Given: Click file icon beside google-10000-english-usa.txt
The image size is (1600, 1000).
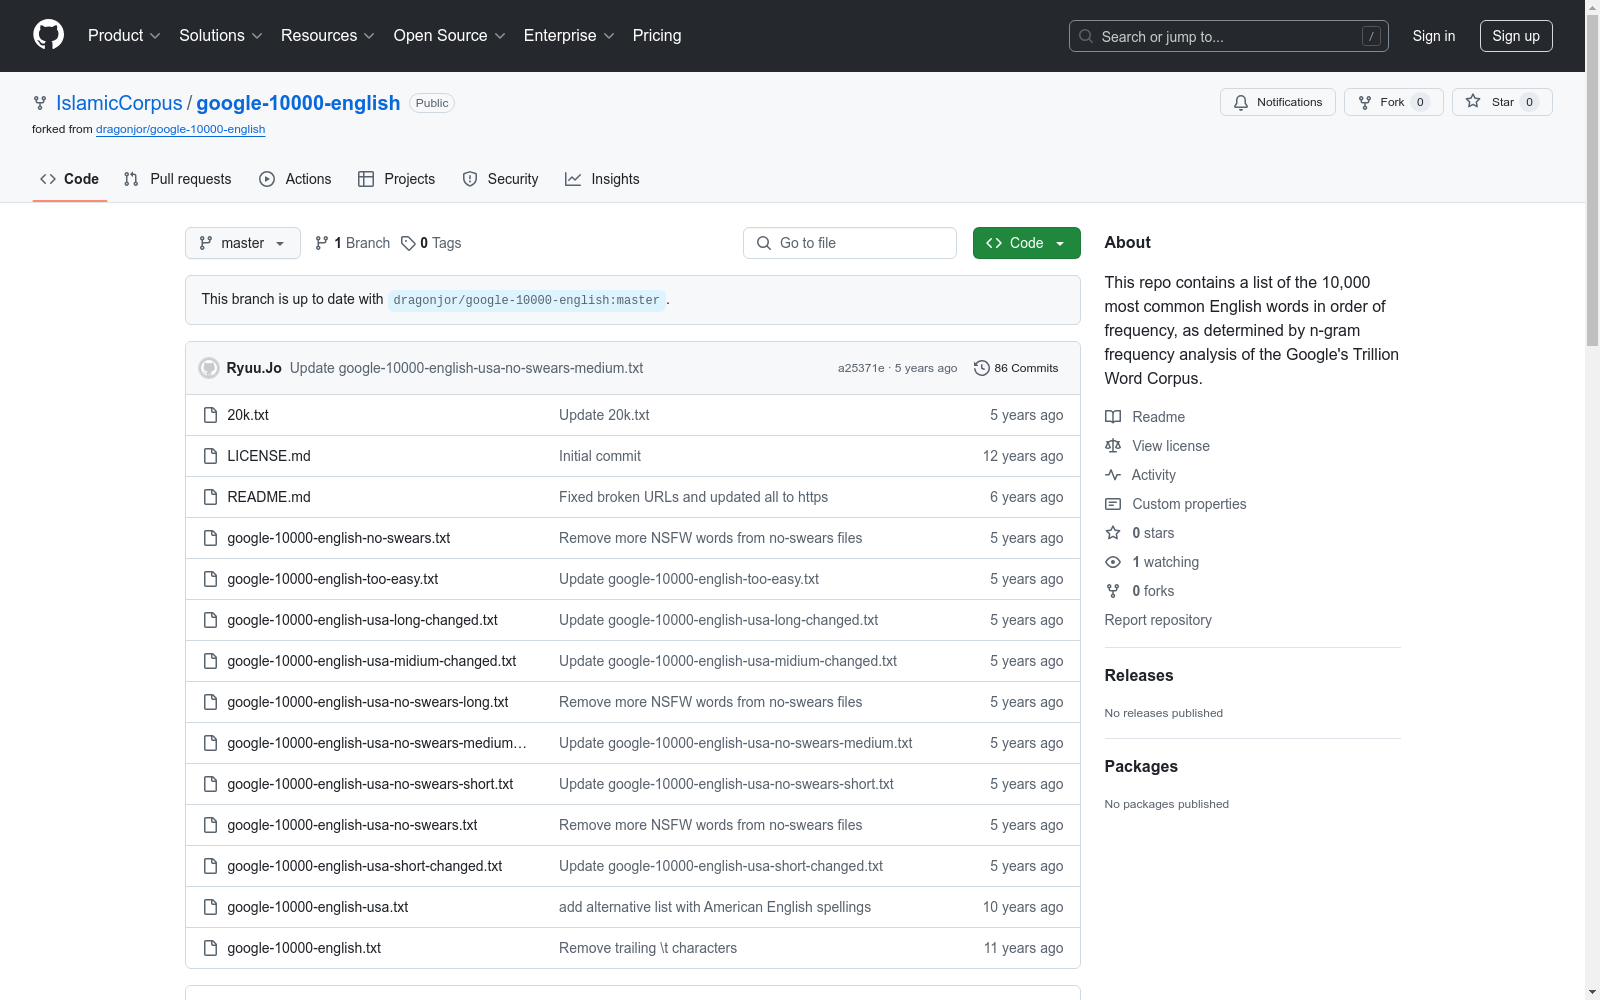Looking at the screenshot, I should click(210, 907).
